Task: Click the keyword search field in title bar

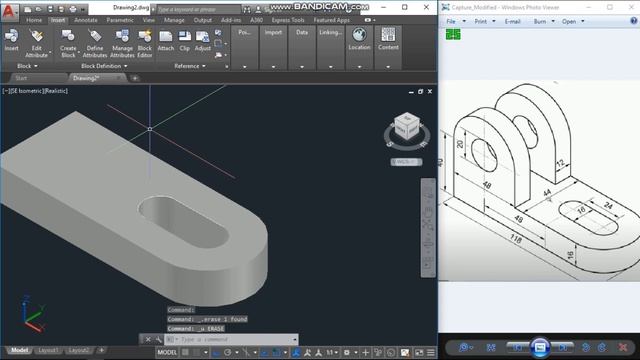Action: (x=198, y=9)
